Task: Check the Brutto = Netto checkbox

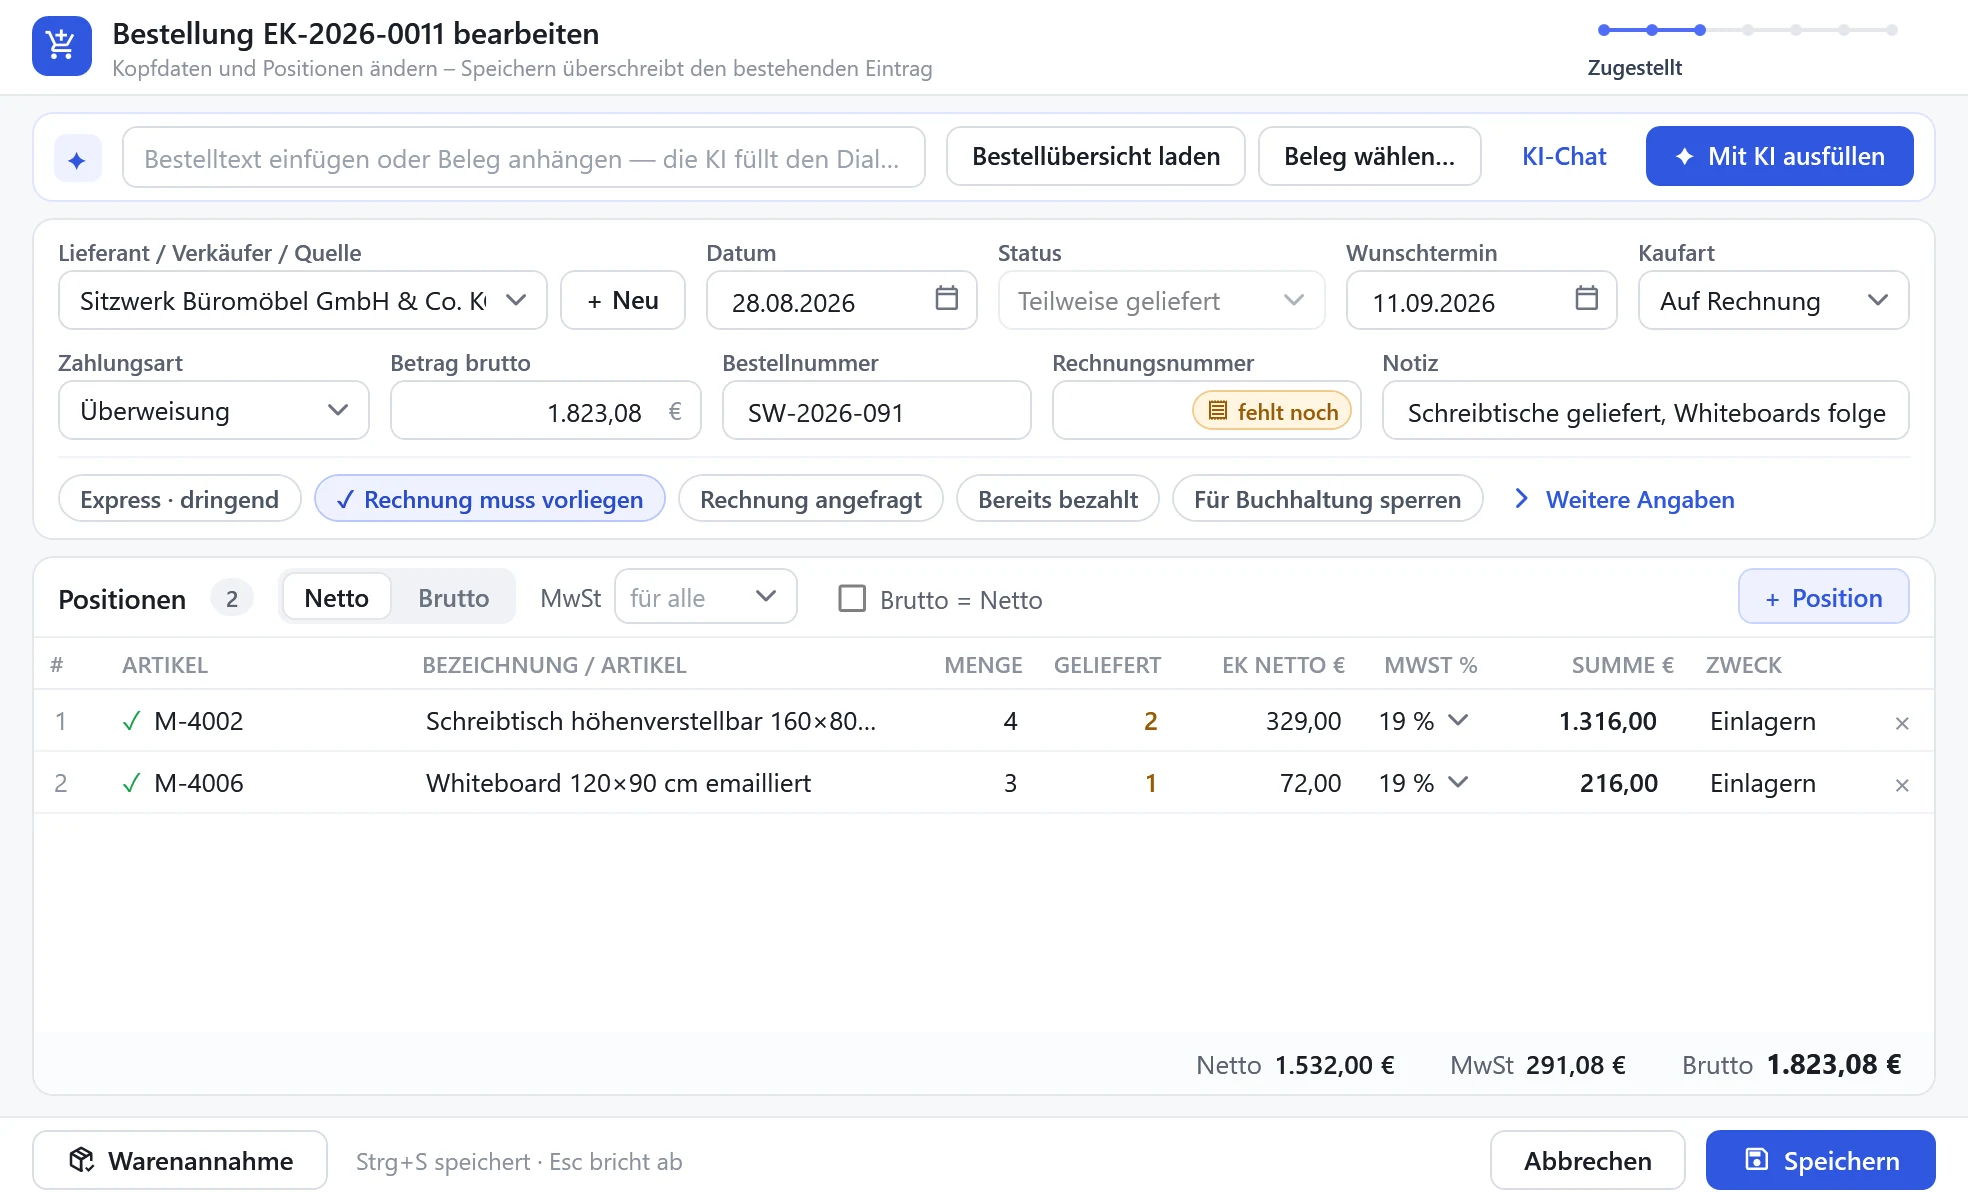Action: point(852,598)
